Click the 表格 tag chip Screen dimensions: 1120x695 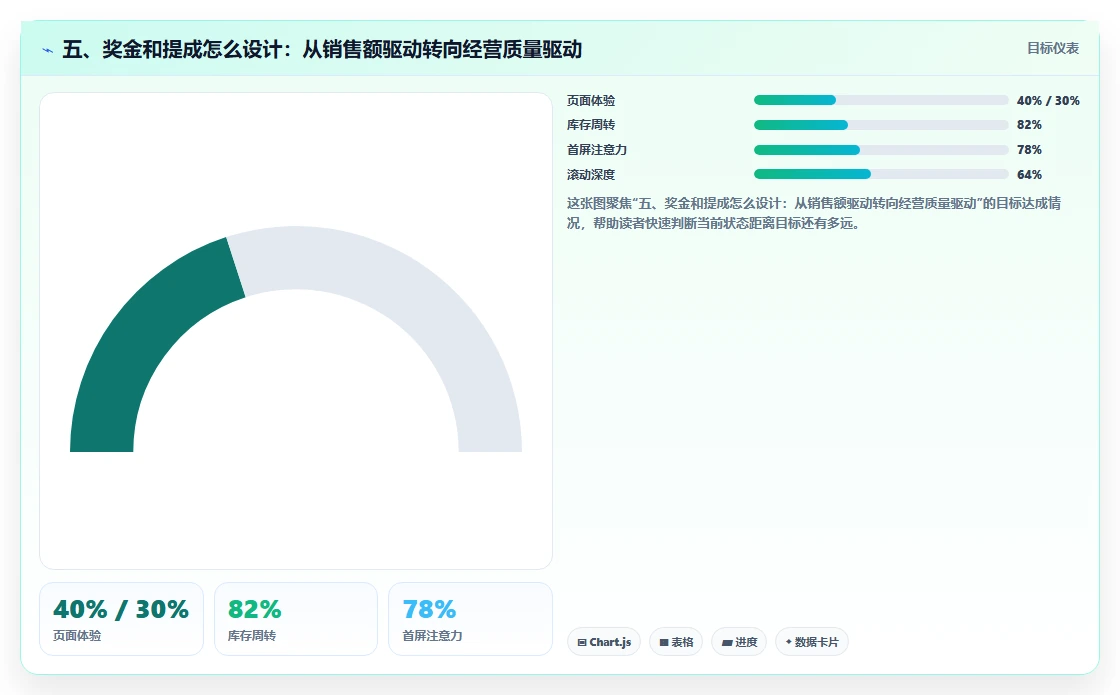[x=676, y=642]
